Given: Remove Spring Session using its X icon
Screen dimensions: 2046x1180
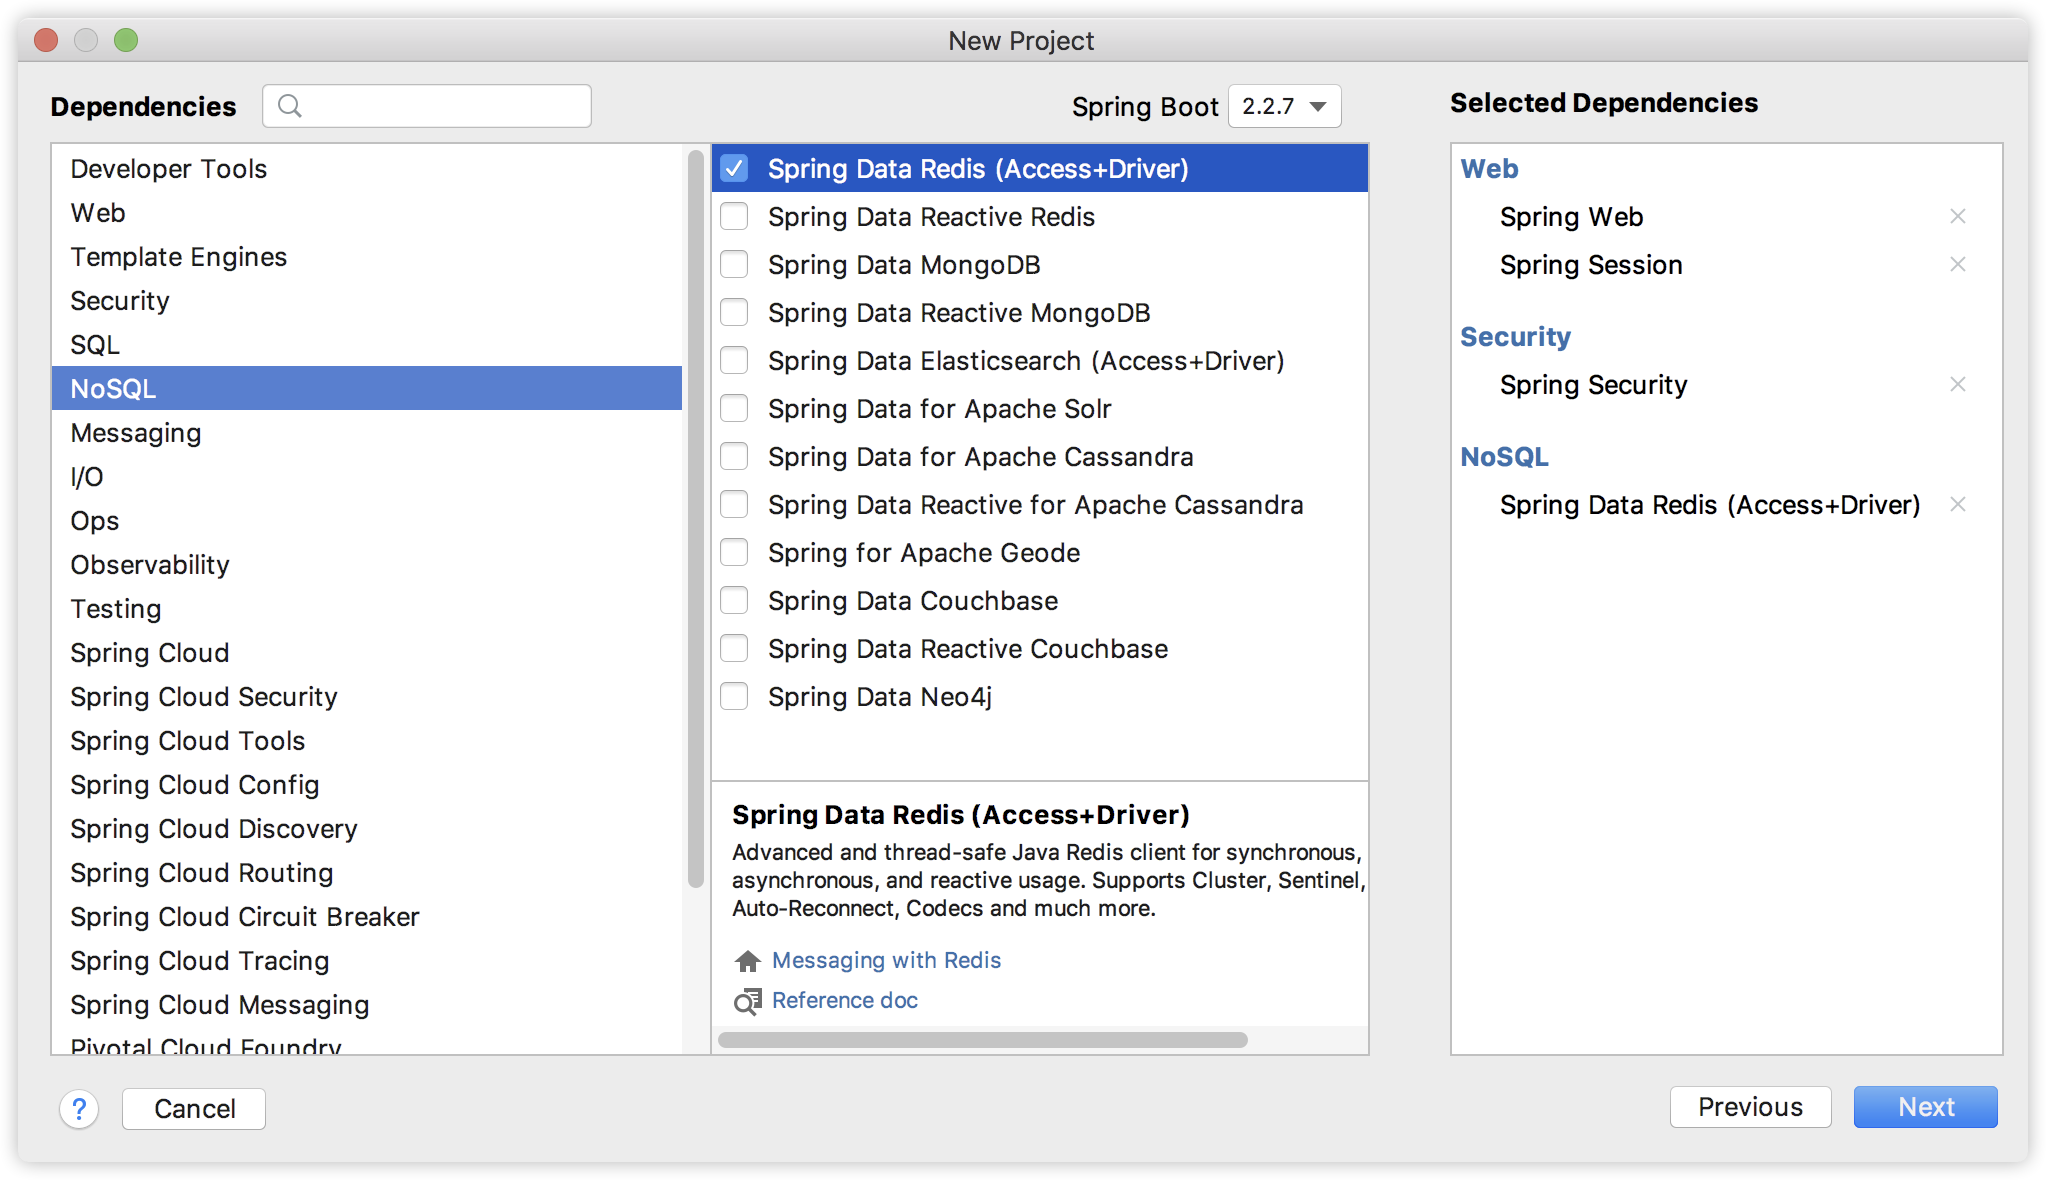Looking at the screenshot, I should pos(1957,264).
